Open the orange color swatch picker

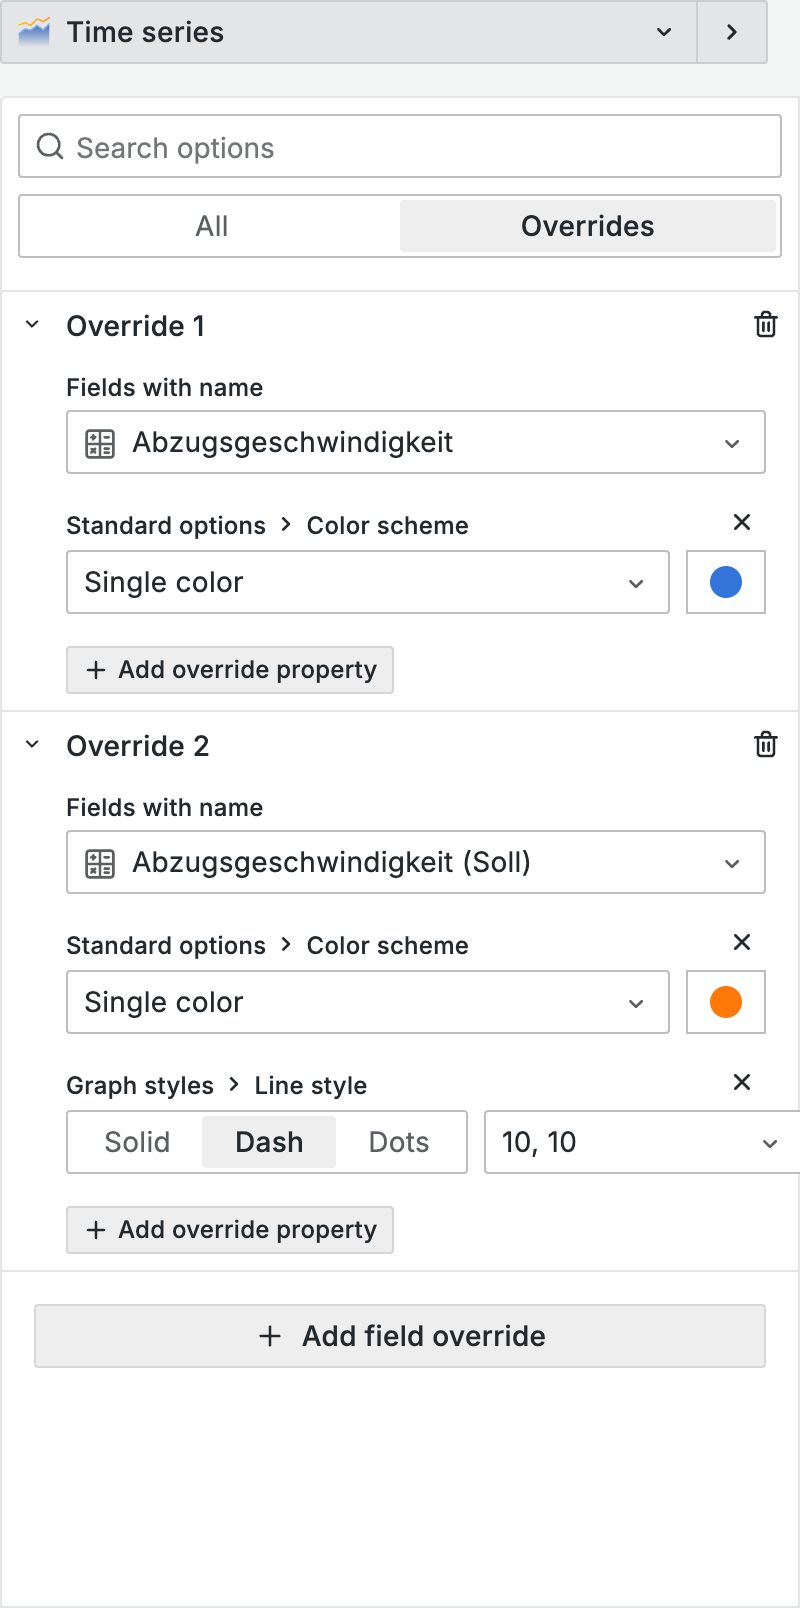726,1002
